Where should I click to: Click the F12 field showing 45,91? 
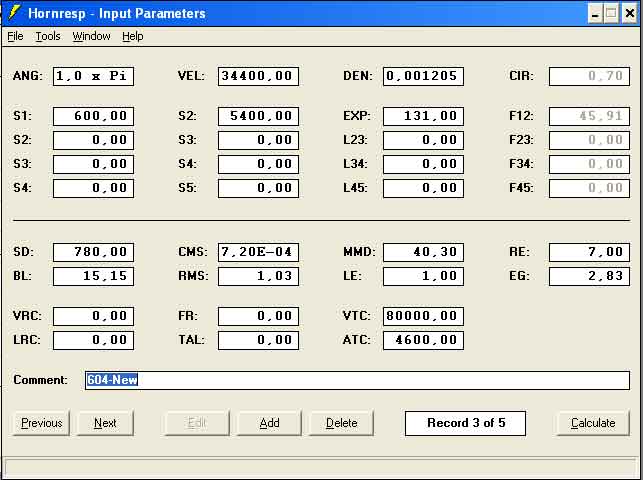[589, 116]
